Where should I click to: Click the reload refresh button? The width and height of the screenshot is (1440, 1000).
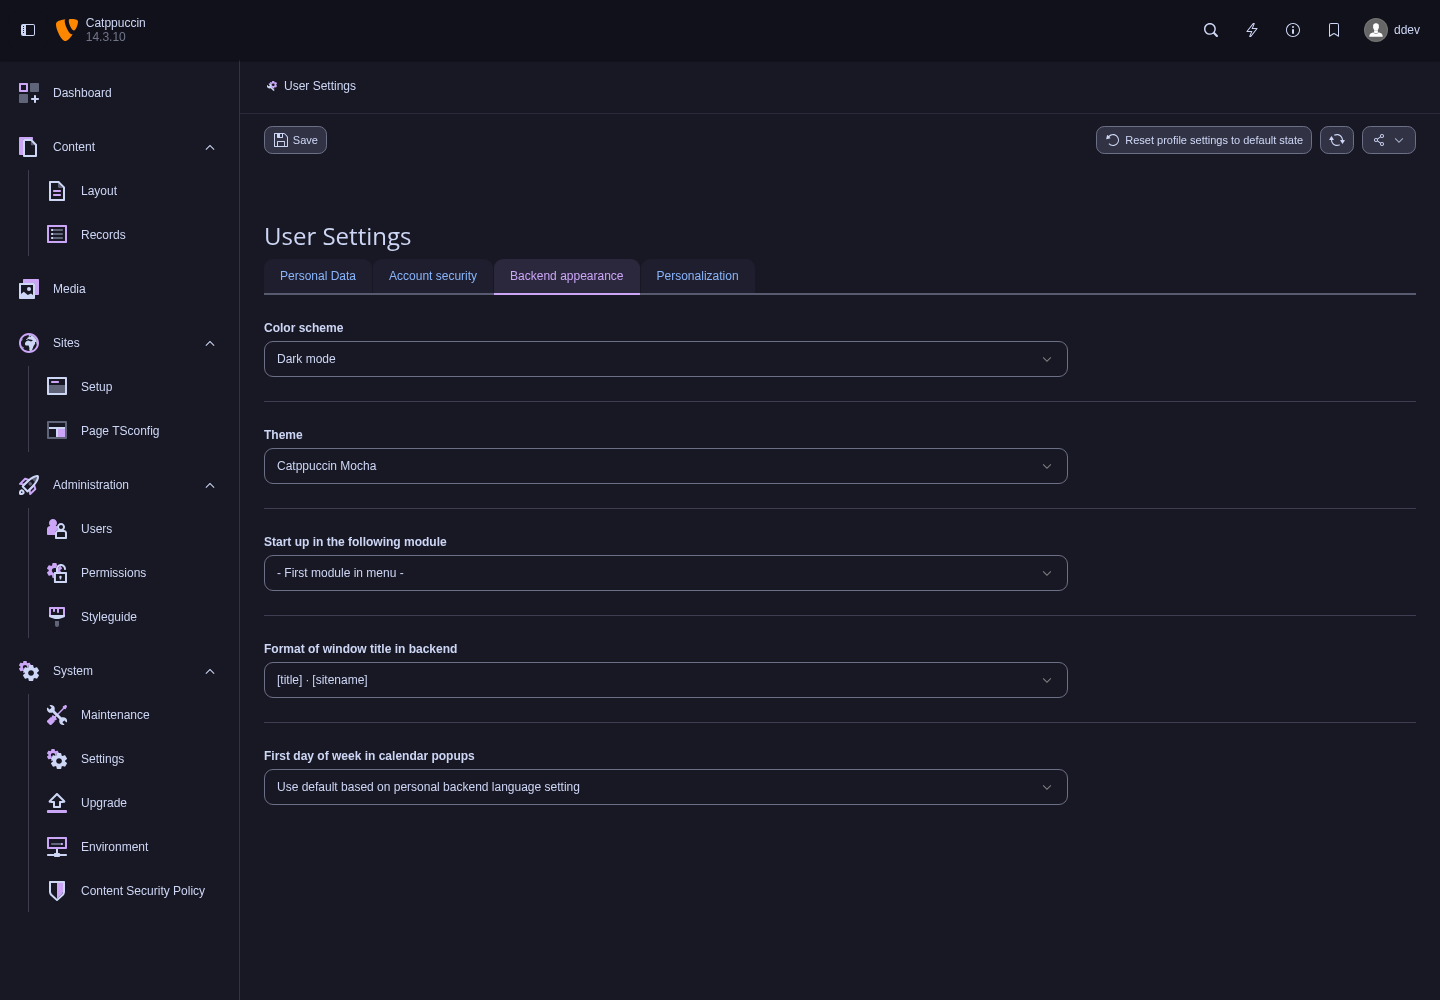point(1337,140)
